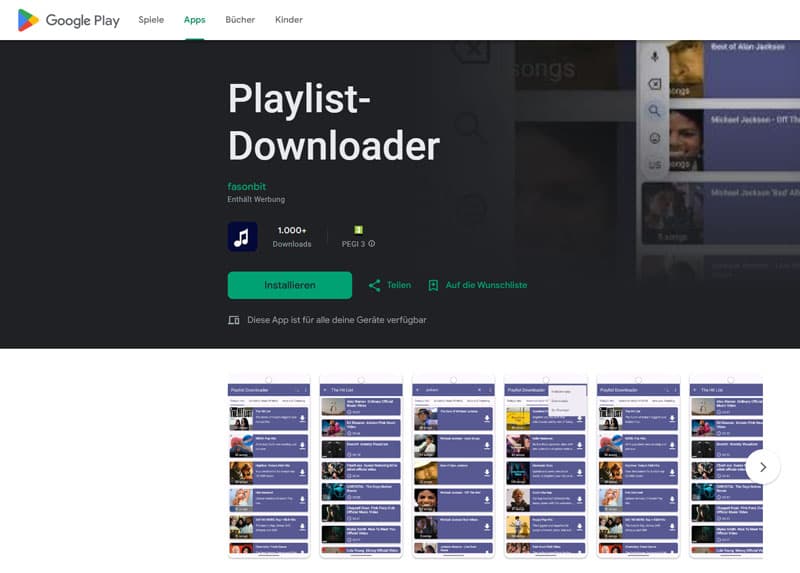
Task: Switch to the Kinder tab
Action: coord(289,20)
